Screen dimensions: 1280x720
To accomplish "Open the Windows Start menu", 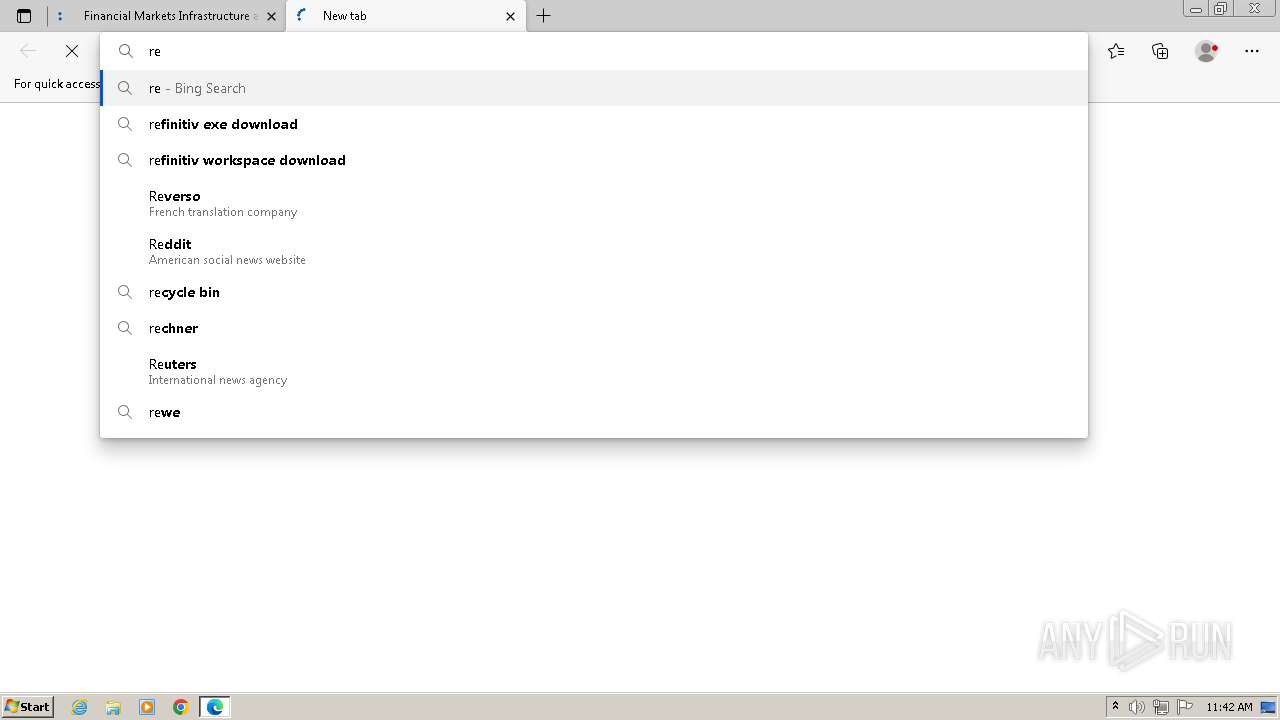I will click(x=27, y=706).
